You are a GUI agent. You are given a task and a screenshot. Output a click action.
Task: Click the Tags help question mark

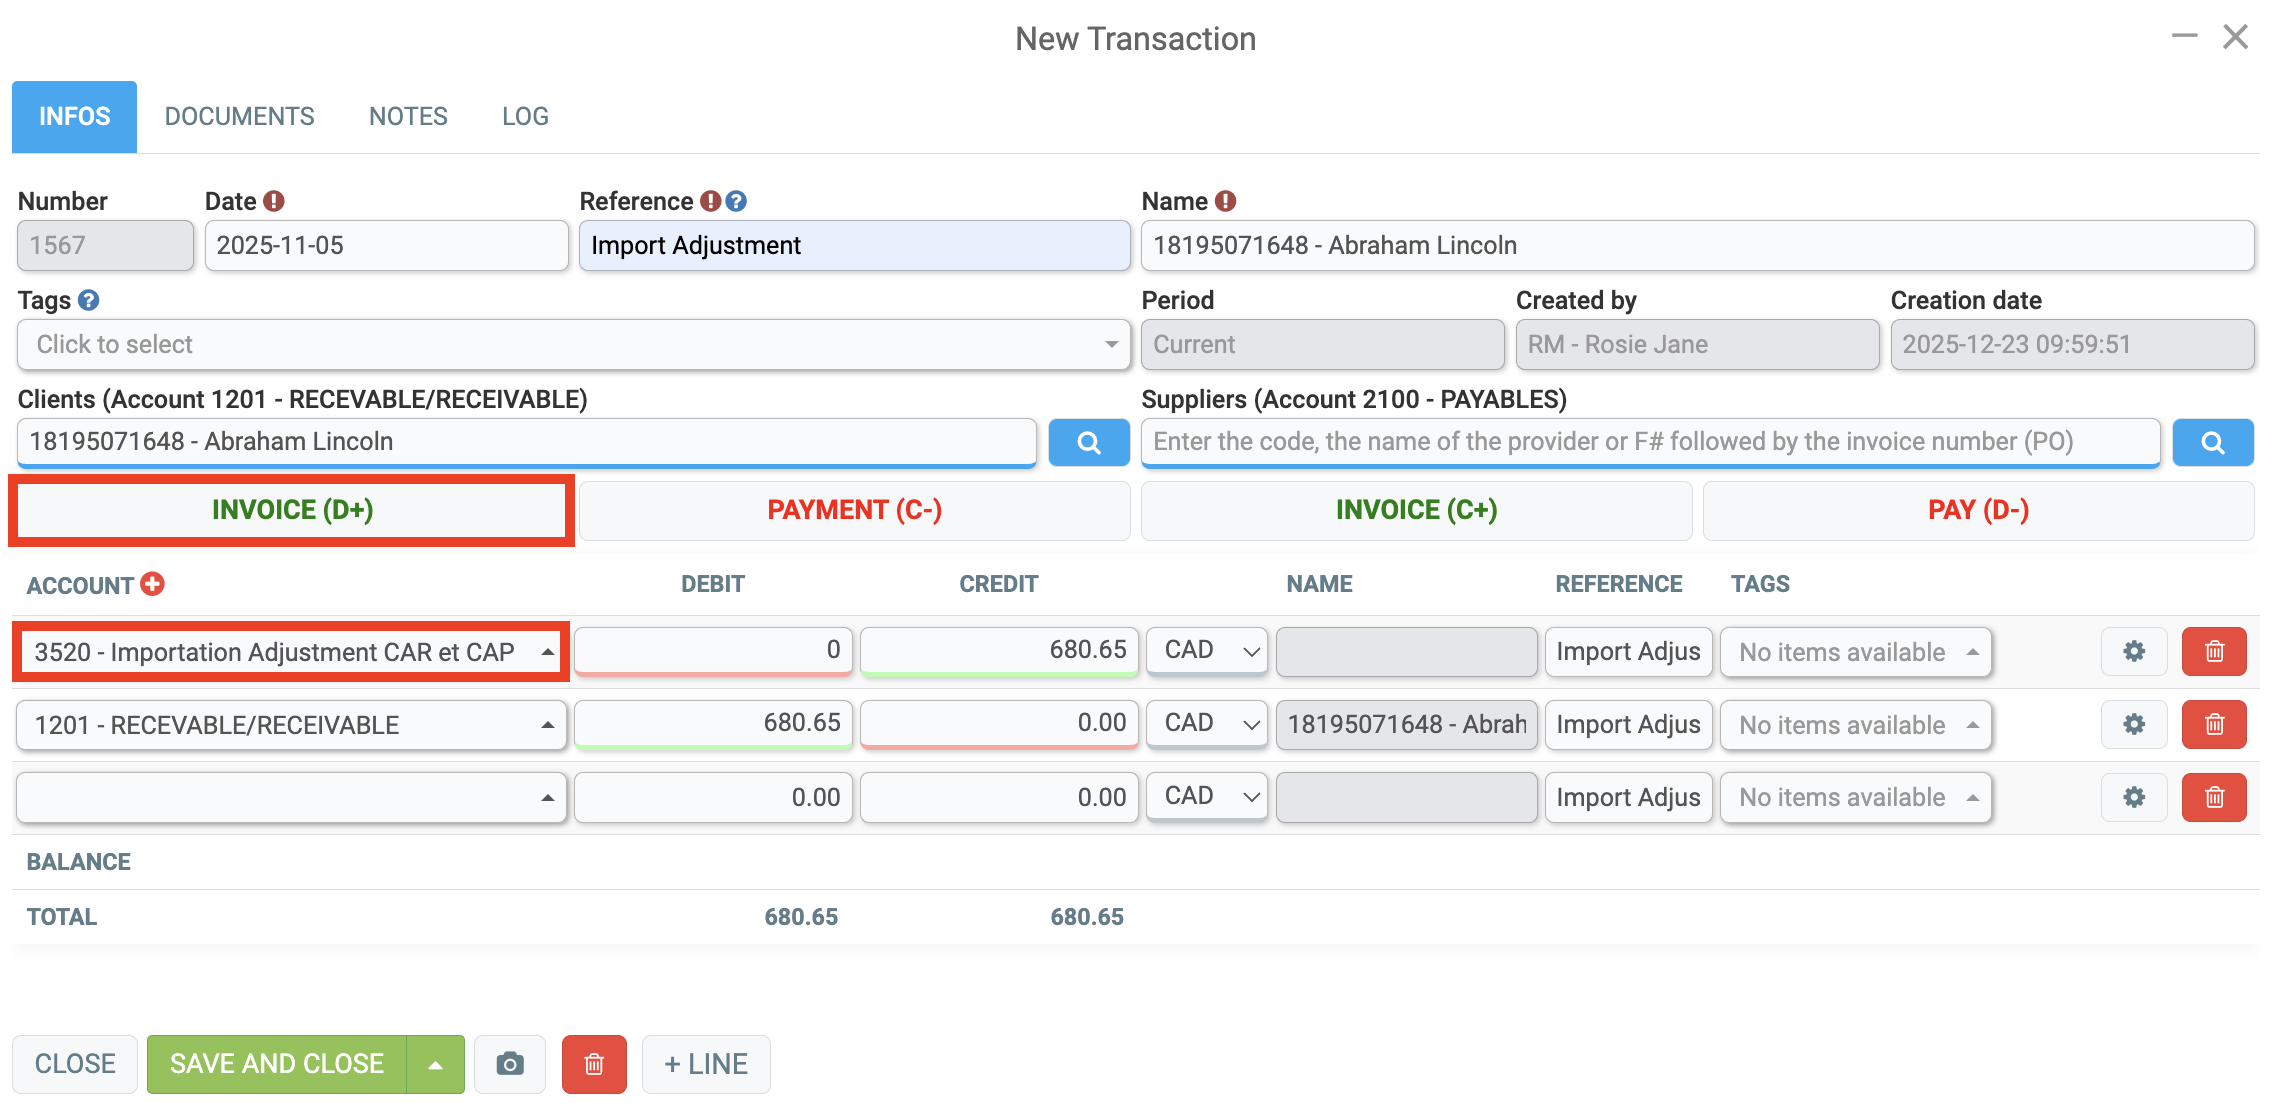pyautogui.click(x=88, y=300)
